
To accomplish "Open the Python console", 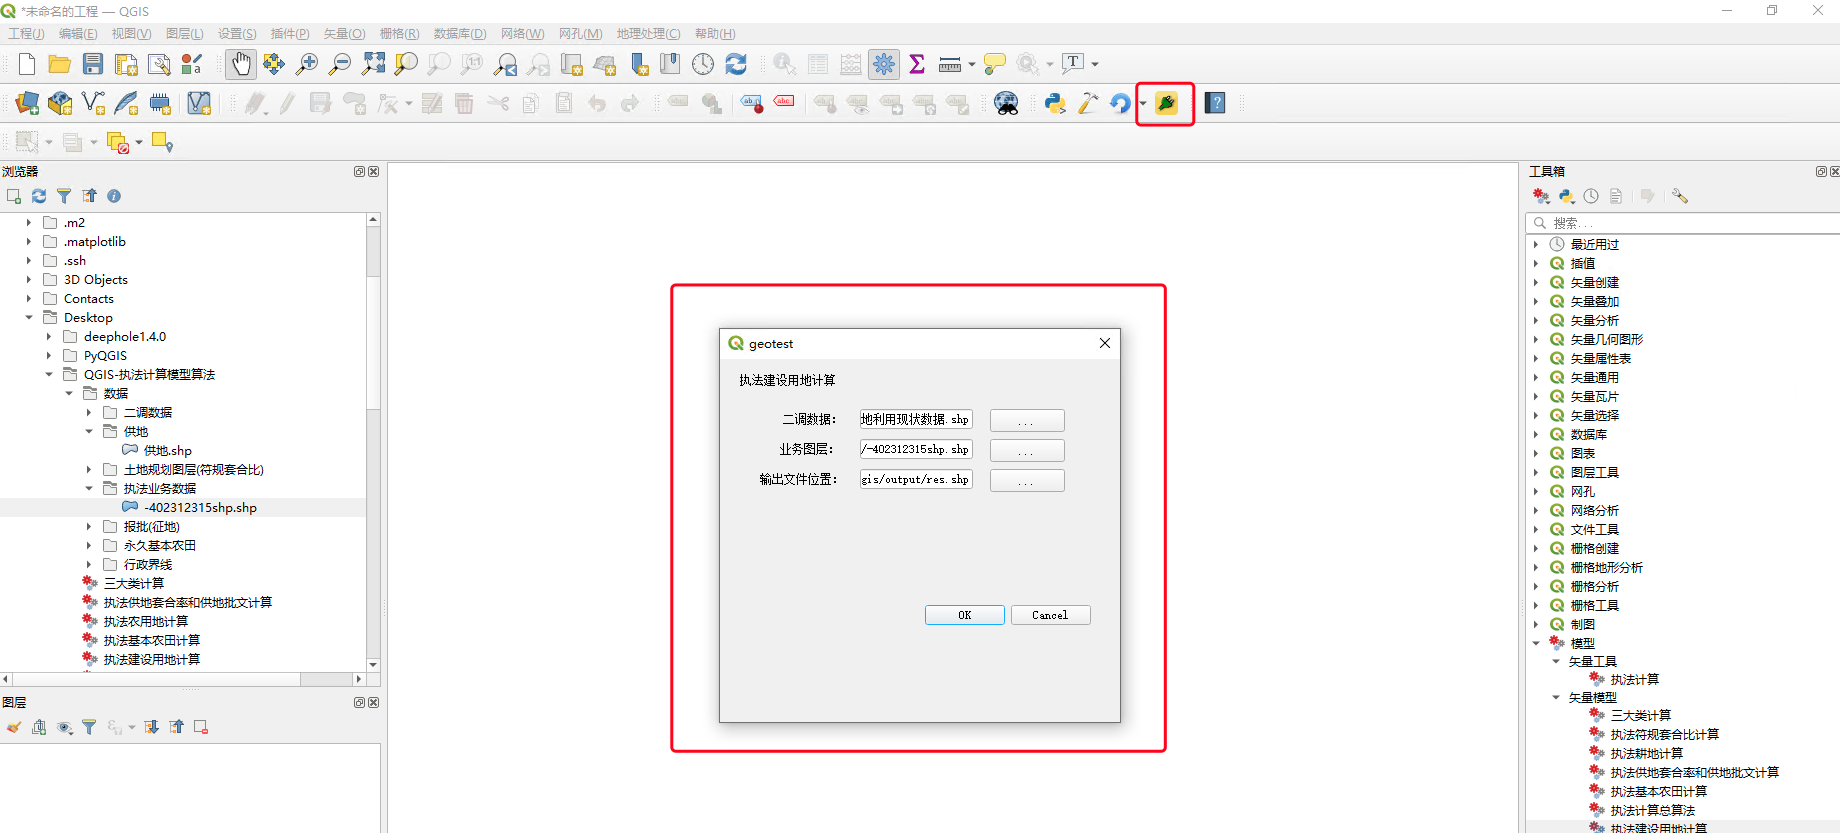I will point(1055,103).
